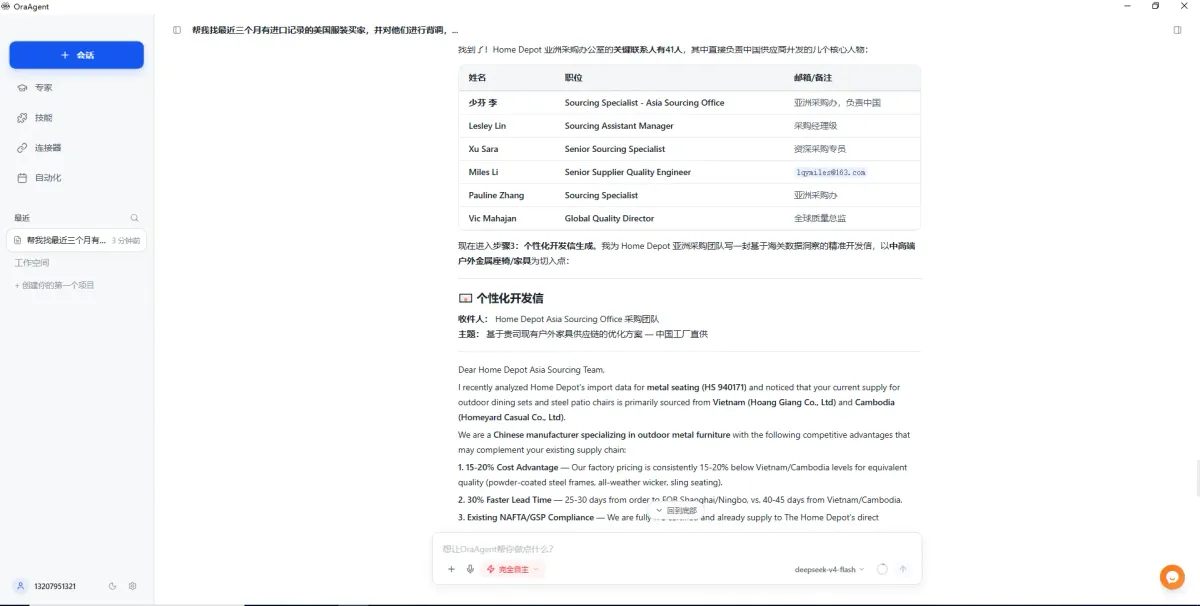Viewport: 1200px width, 606px height.
Task: Click the 回到底部 back-to-bottom button
Action: pos(677,510)
